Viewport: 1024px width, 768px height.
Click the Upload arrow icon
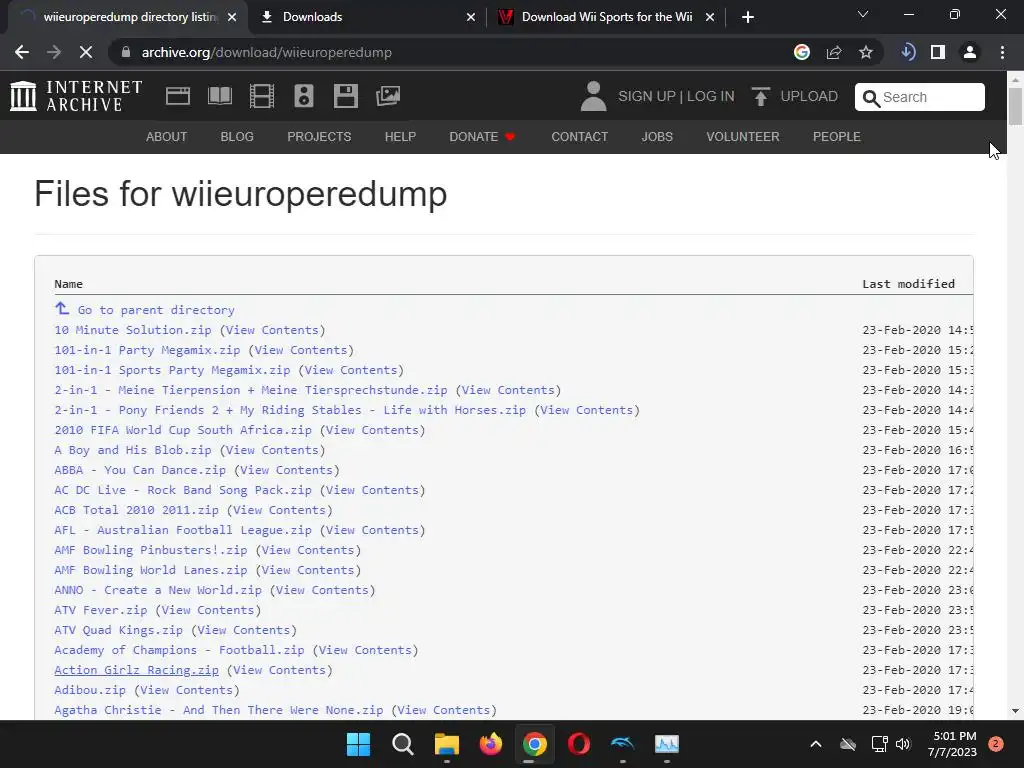coord(760,96)
